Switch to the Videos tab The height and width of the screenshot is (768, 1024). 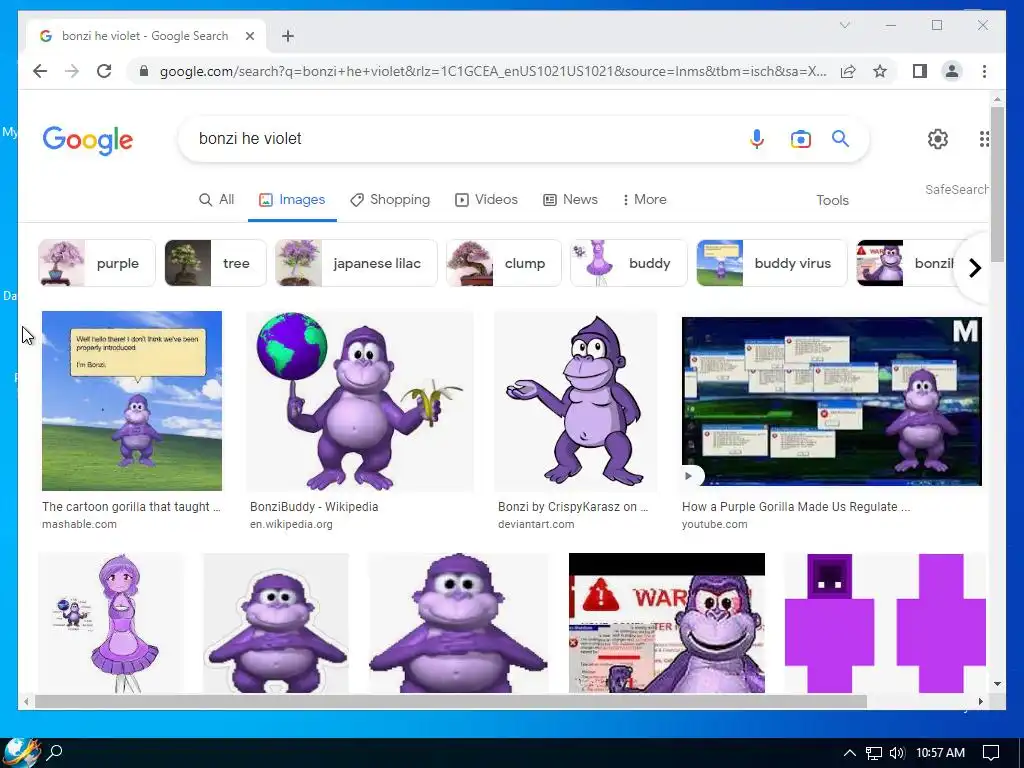tap(487, 200)
